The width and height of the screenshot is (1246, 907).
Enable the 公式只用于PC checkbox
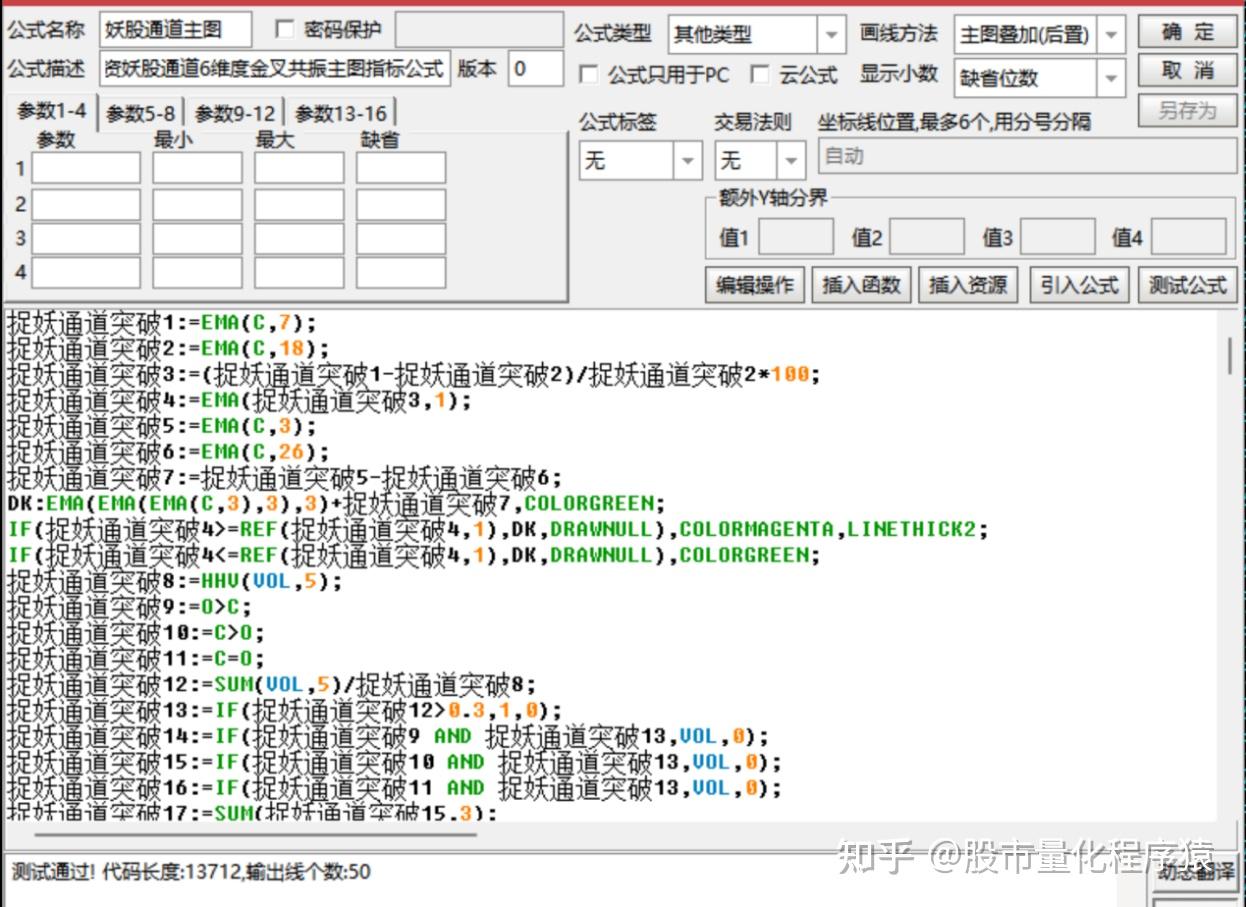tap(589, 74)
